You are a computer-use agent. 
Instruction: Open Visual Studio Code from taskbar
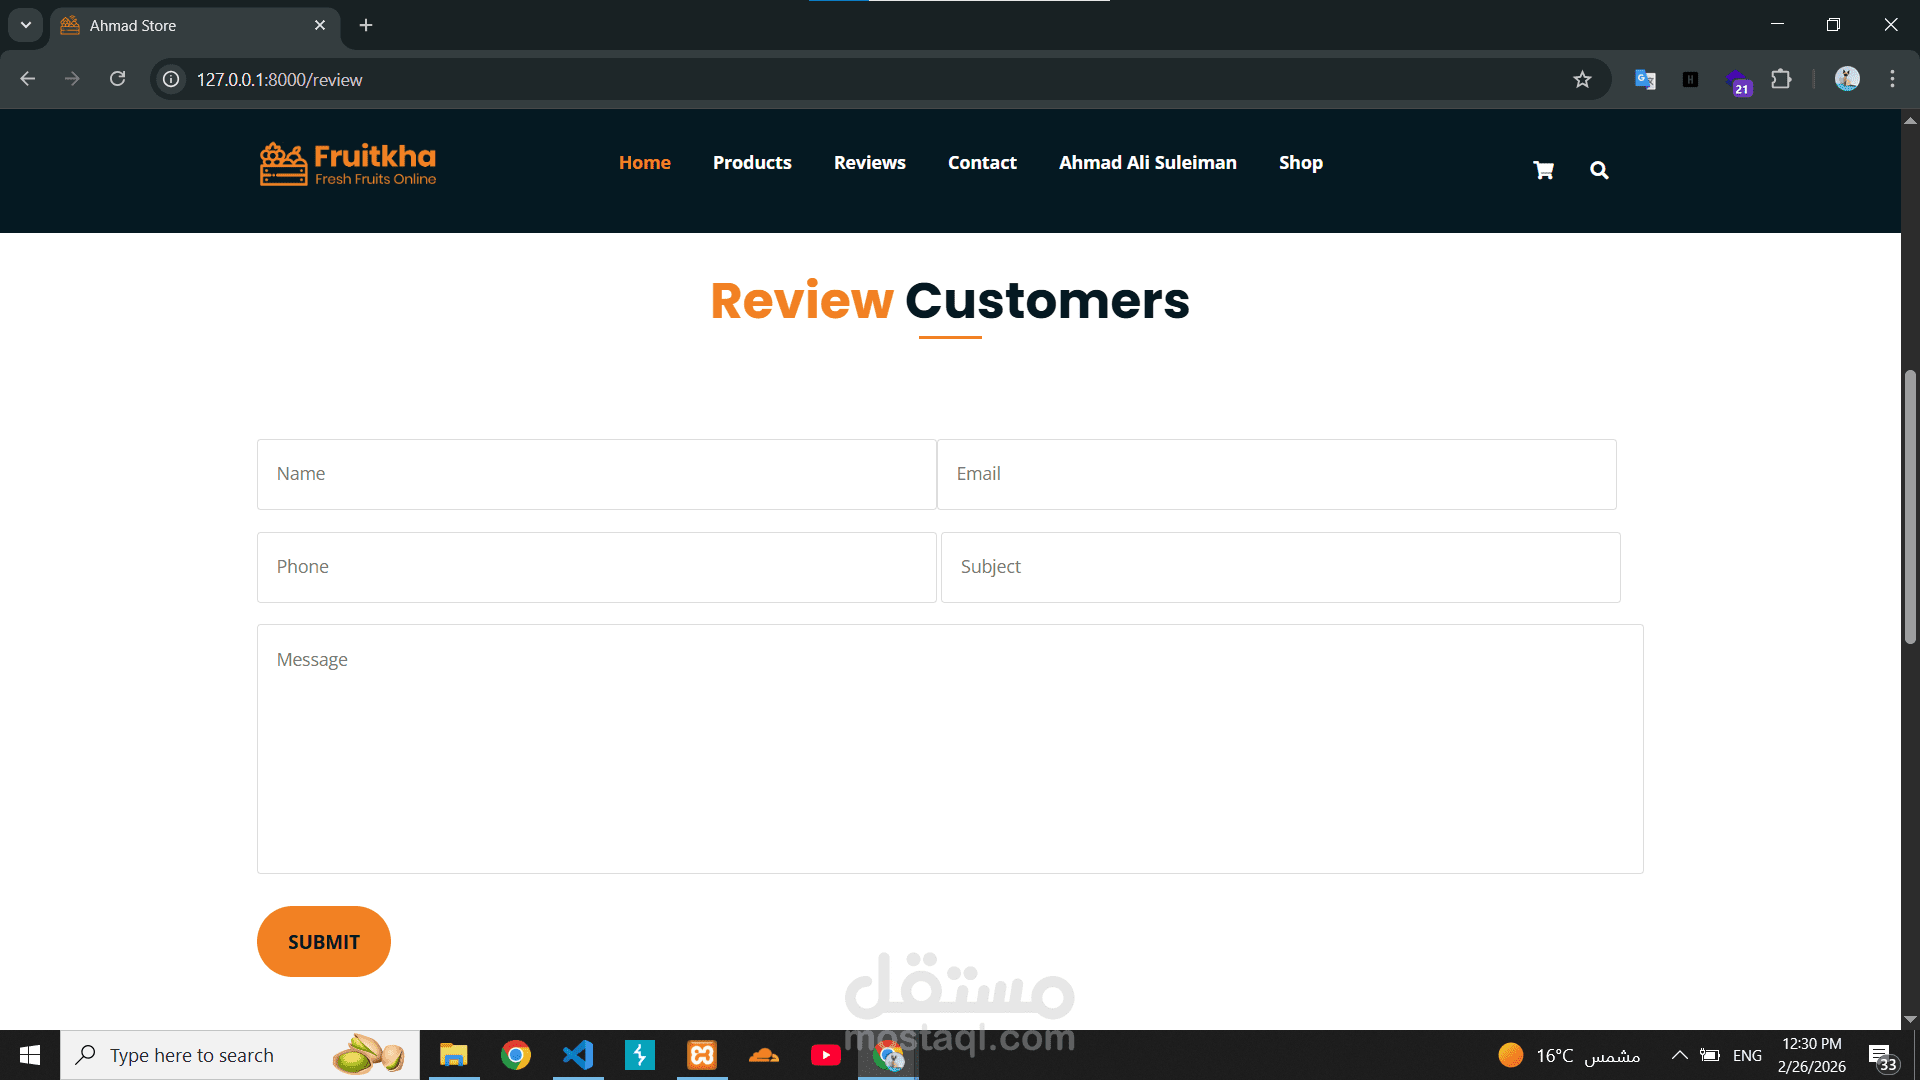(x=578, y=1055)
